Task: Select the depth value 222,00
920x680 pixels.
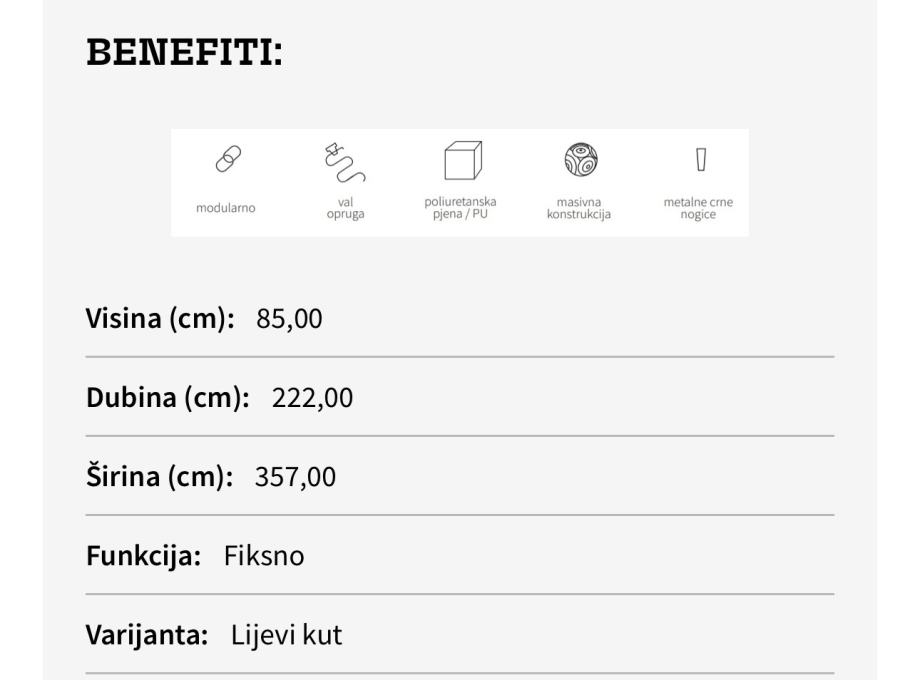Action: 312,399
